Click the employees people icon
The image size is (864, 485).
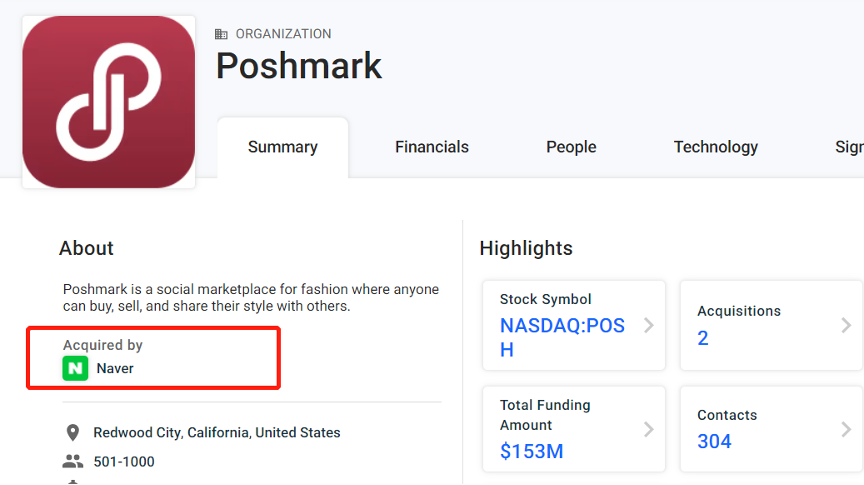[73, 461]
